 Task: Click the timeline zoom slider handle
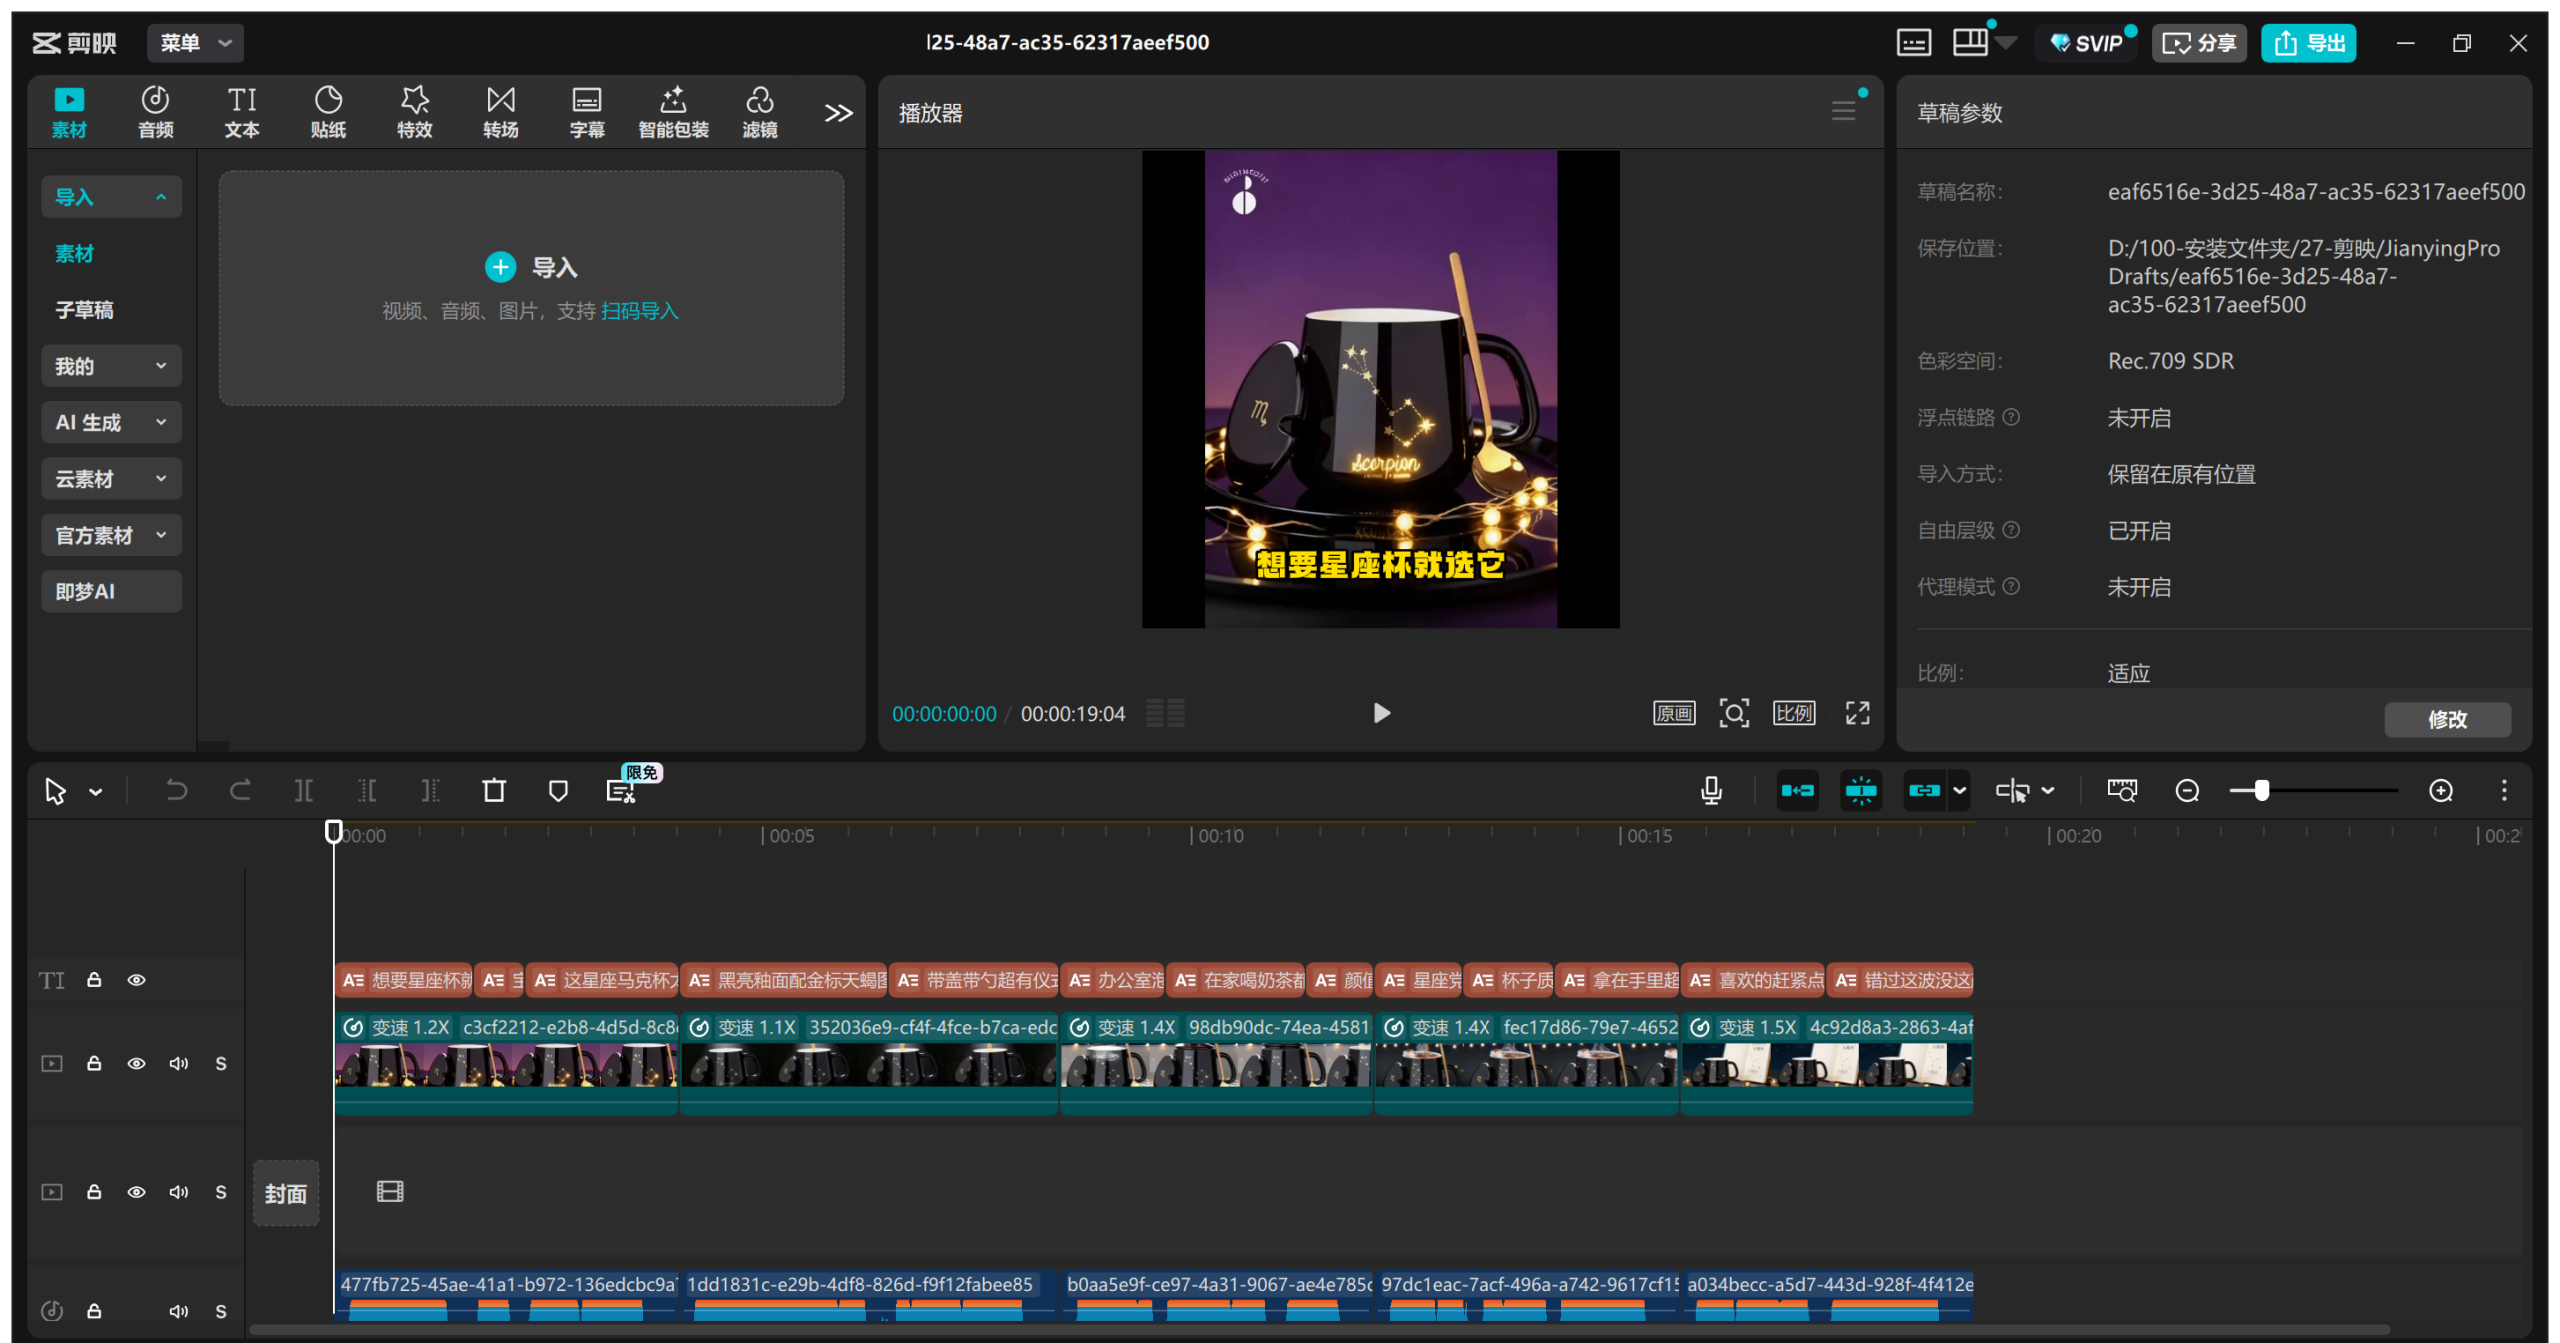2261,791
